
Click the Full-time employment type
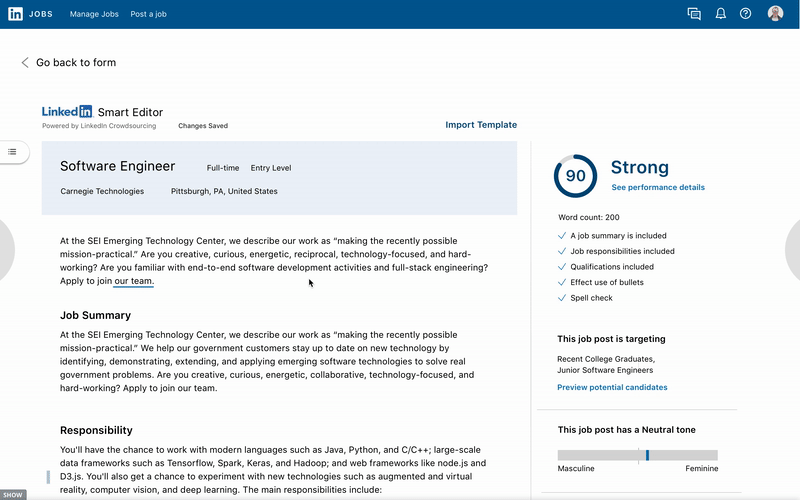(x=223, y=168)
